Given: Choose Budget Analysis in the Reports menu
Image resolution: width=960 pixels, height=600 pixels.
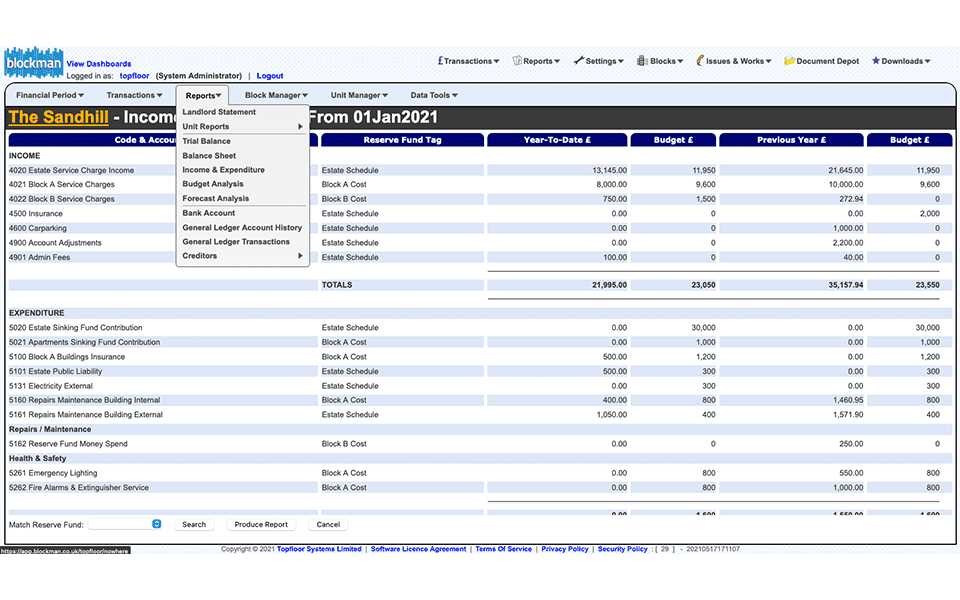Looking at the screenshot, I should pos(212,184).
